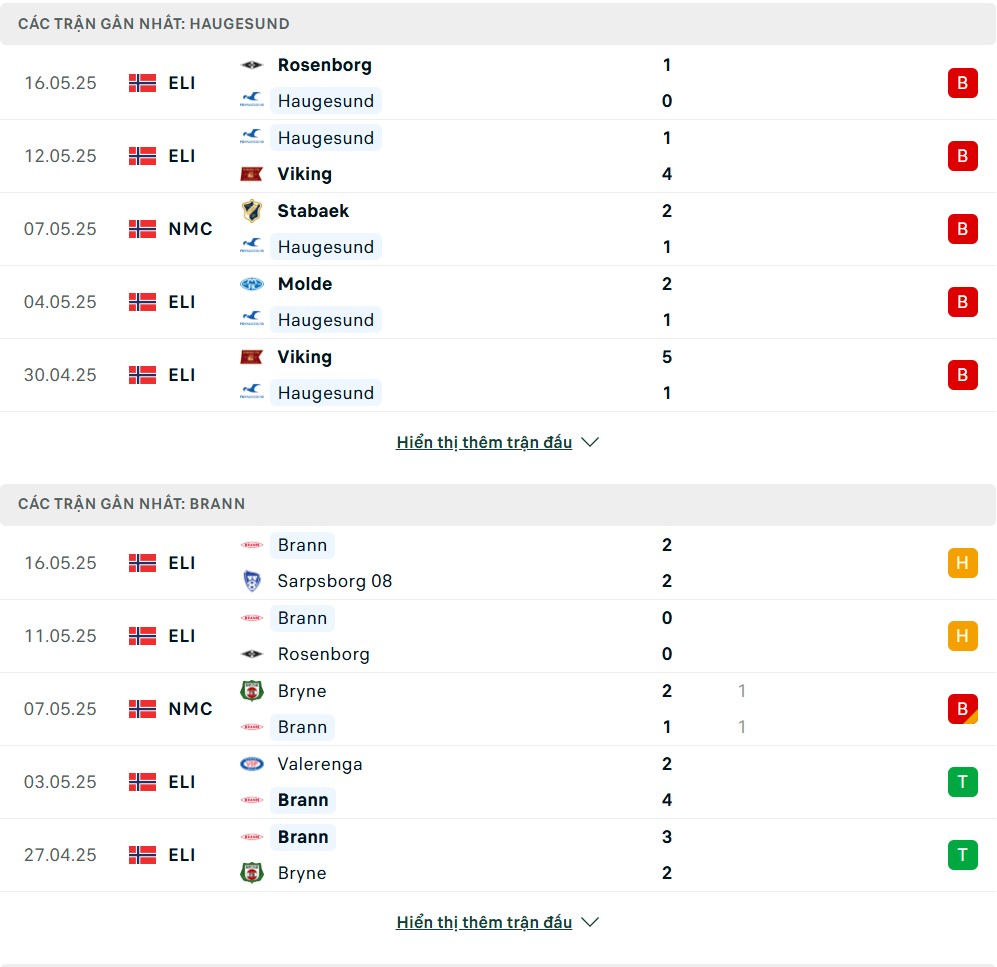Click chevron arrow beside Haugesund show-more link
The width and height of the screenshot is (997, 967).
point(590,442)
